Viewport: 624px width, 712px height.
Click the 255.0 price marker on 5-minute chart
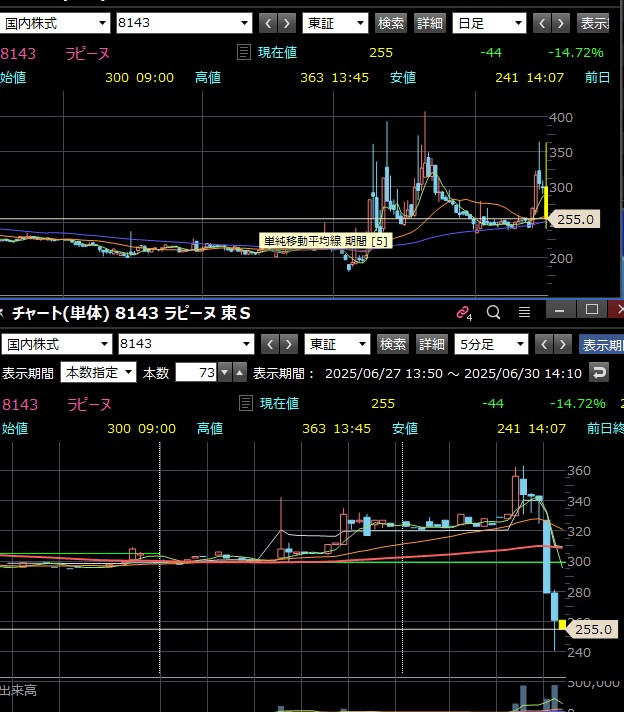[592, 629]
